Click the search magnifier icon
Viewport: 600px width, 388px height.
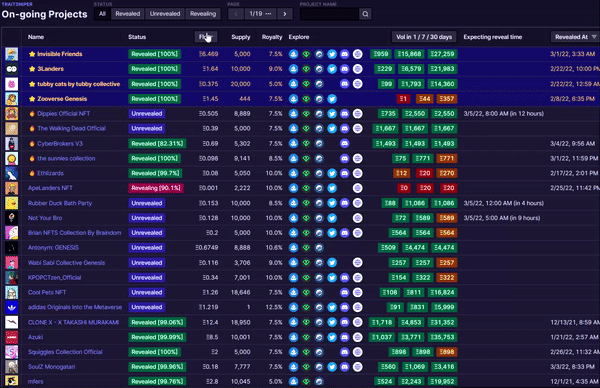click(x=365, y=14)
